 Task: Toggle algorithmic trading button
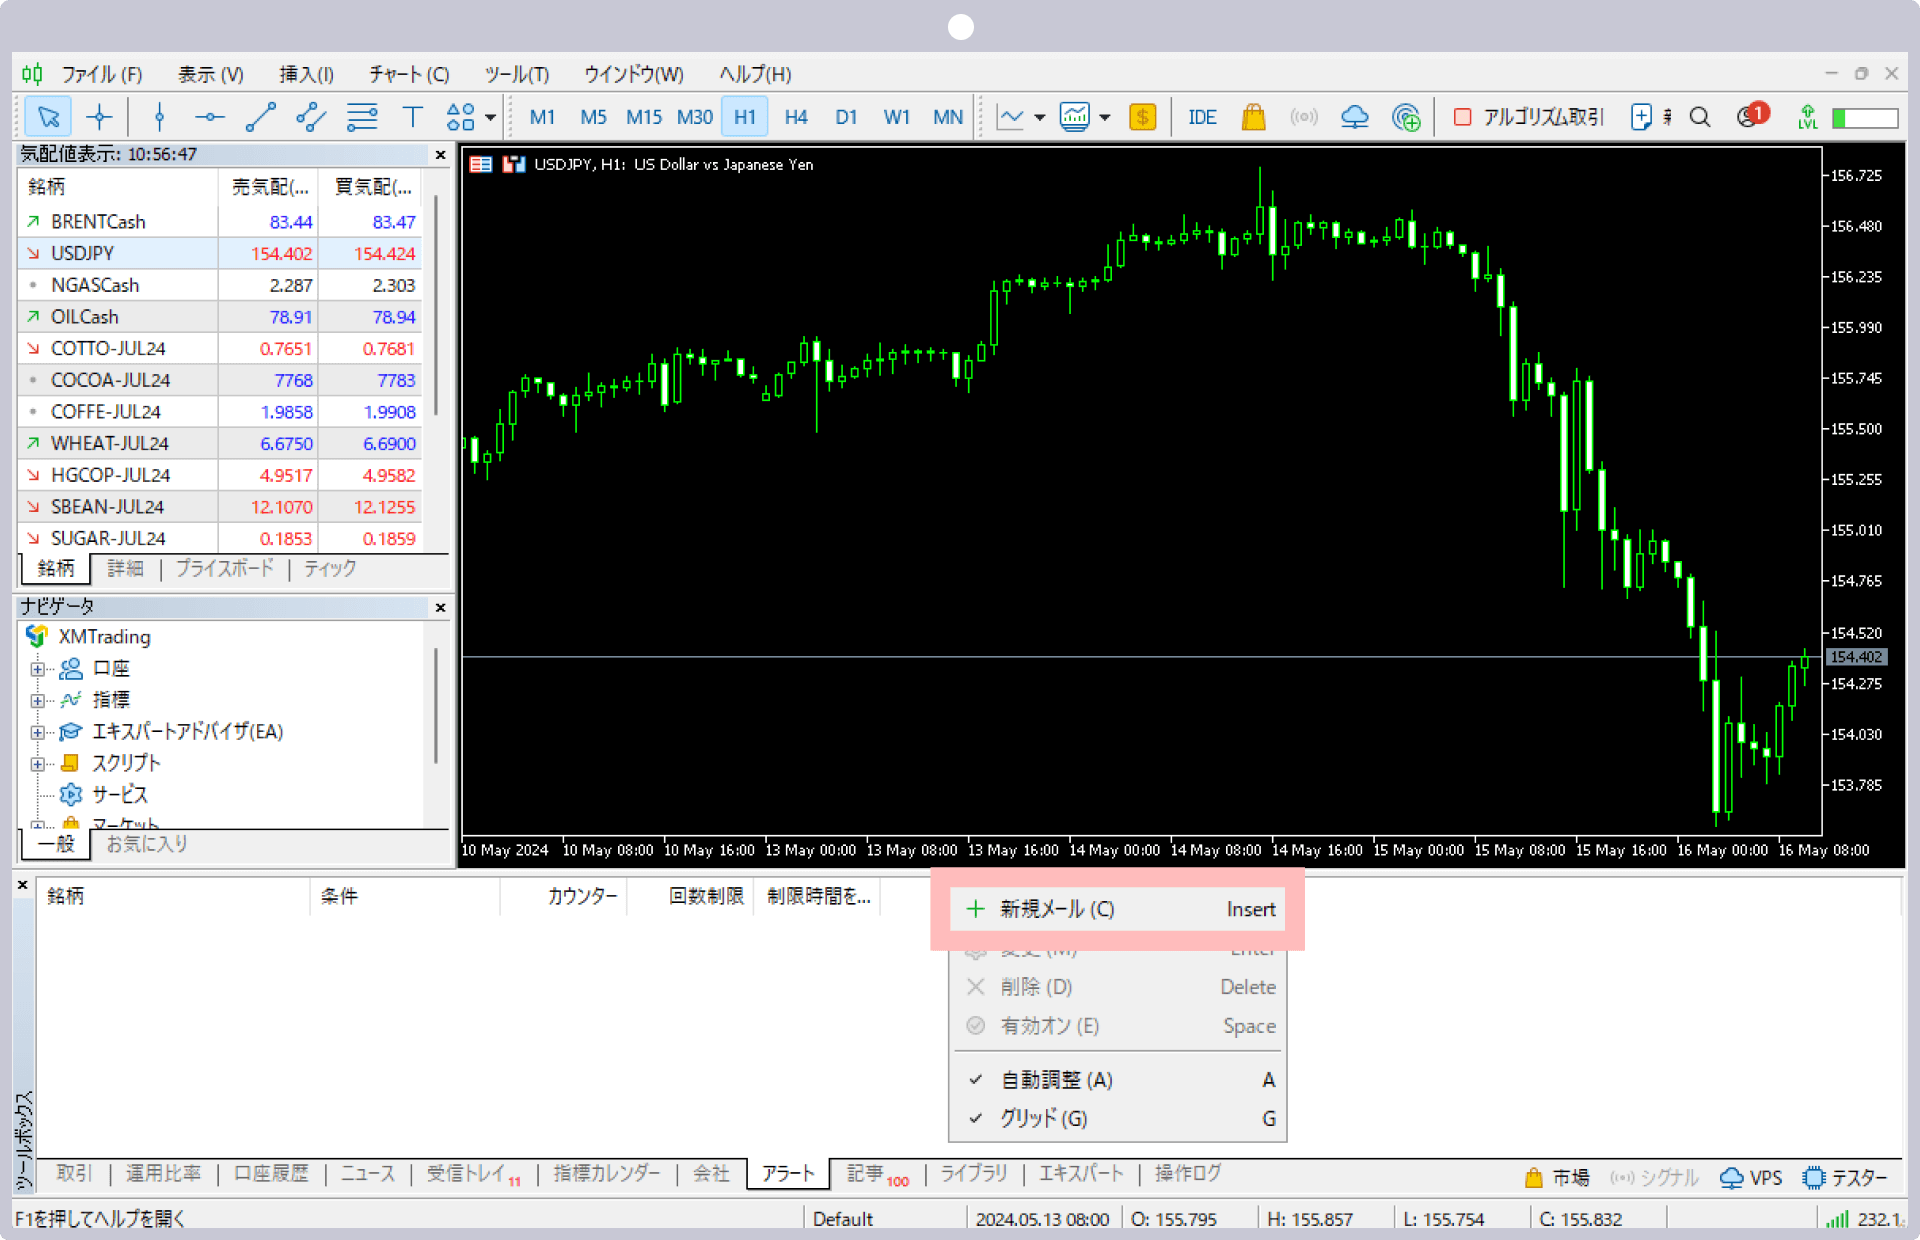pyautogui.click(x=1528, y=117)
